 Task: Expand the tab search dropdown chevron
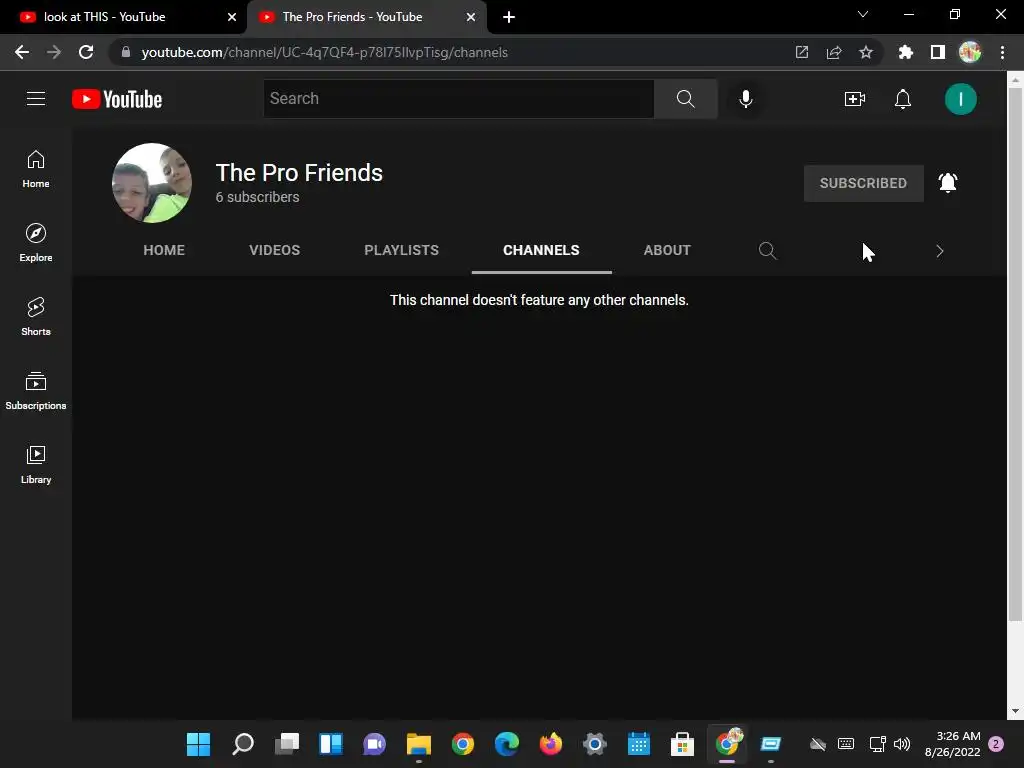(x=862, y=14)
